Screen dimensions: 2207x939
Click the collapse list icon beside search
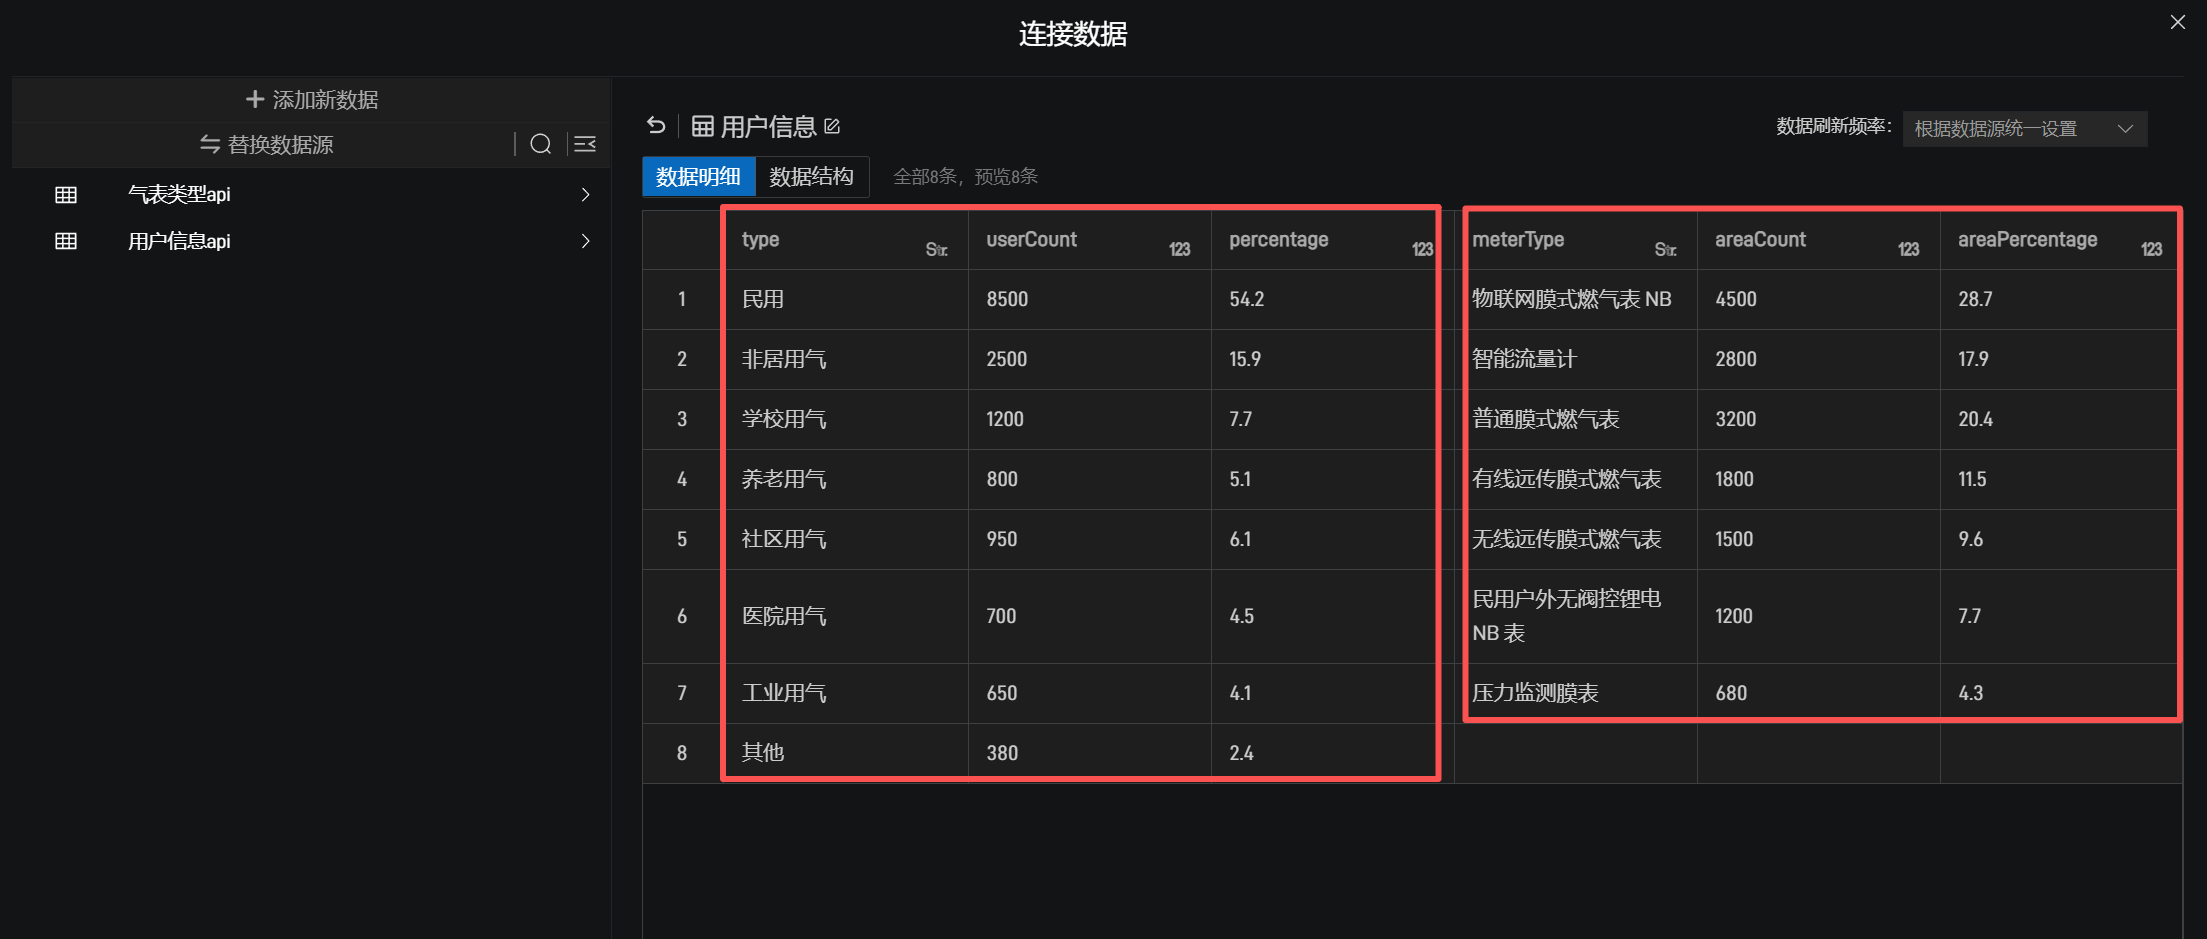coord(585,145)
